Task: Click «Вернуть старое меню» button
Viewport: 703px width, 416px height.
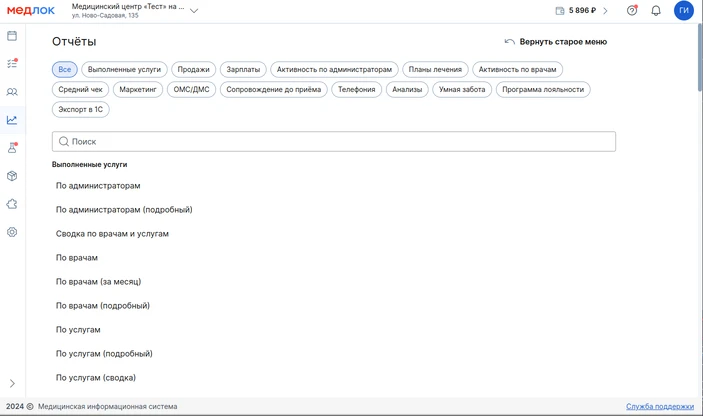Action: click(x=556, y=42)
